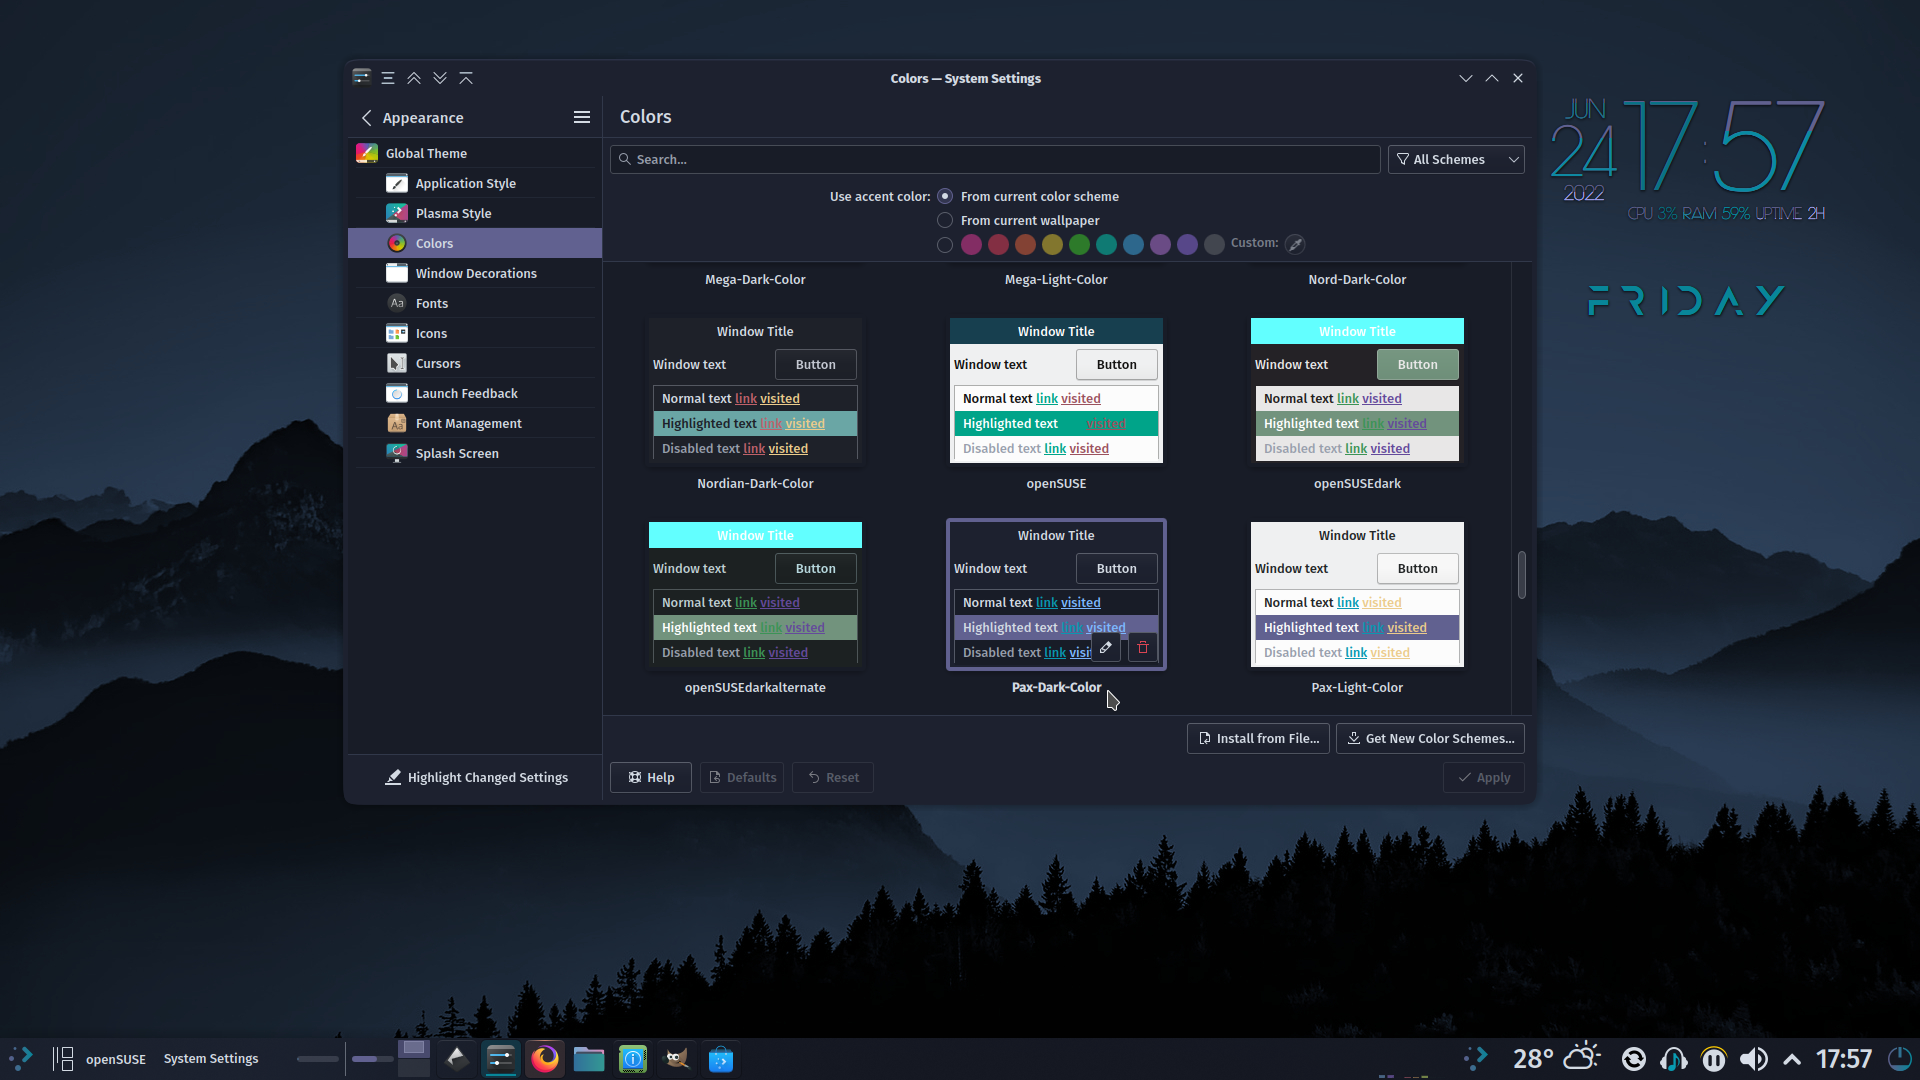Select Window Decorations in the sidebar

[x=475, y=273]
